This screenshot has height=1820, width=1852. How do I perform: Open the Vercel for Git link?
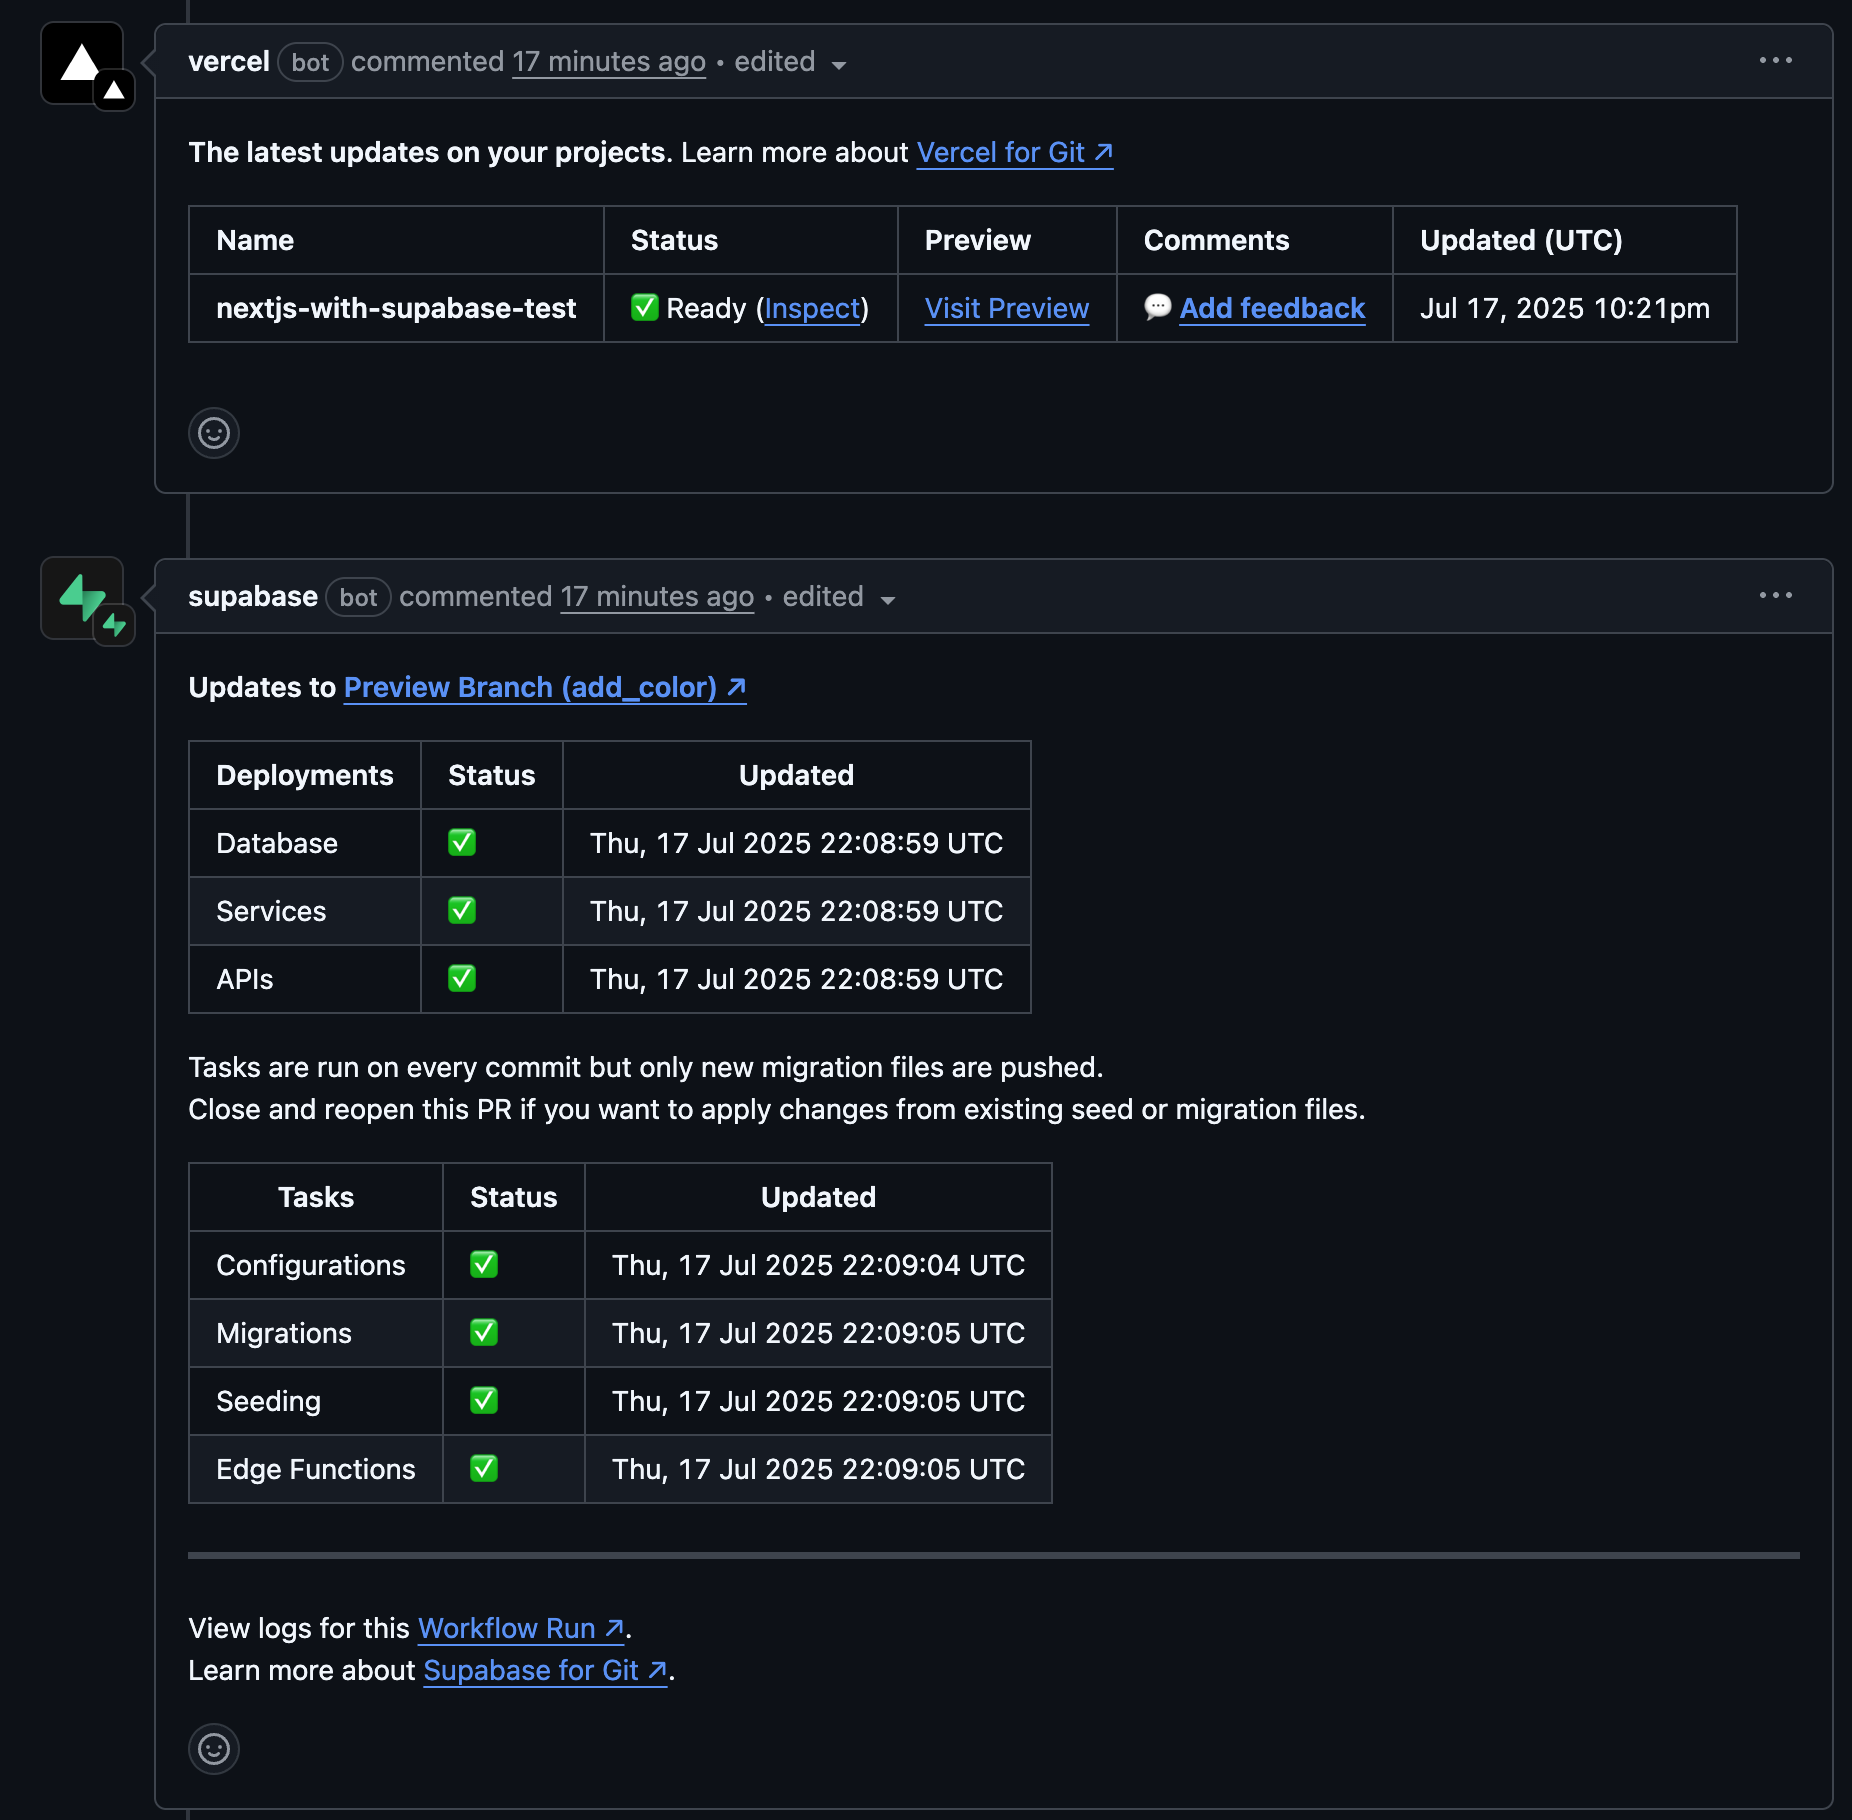(1015, 153)
